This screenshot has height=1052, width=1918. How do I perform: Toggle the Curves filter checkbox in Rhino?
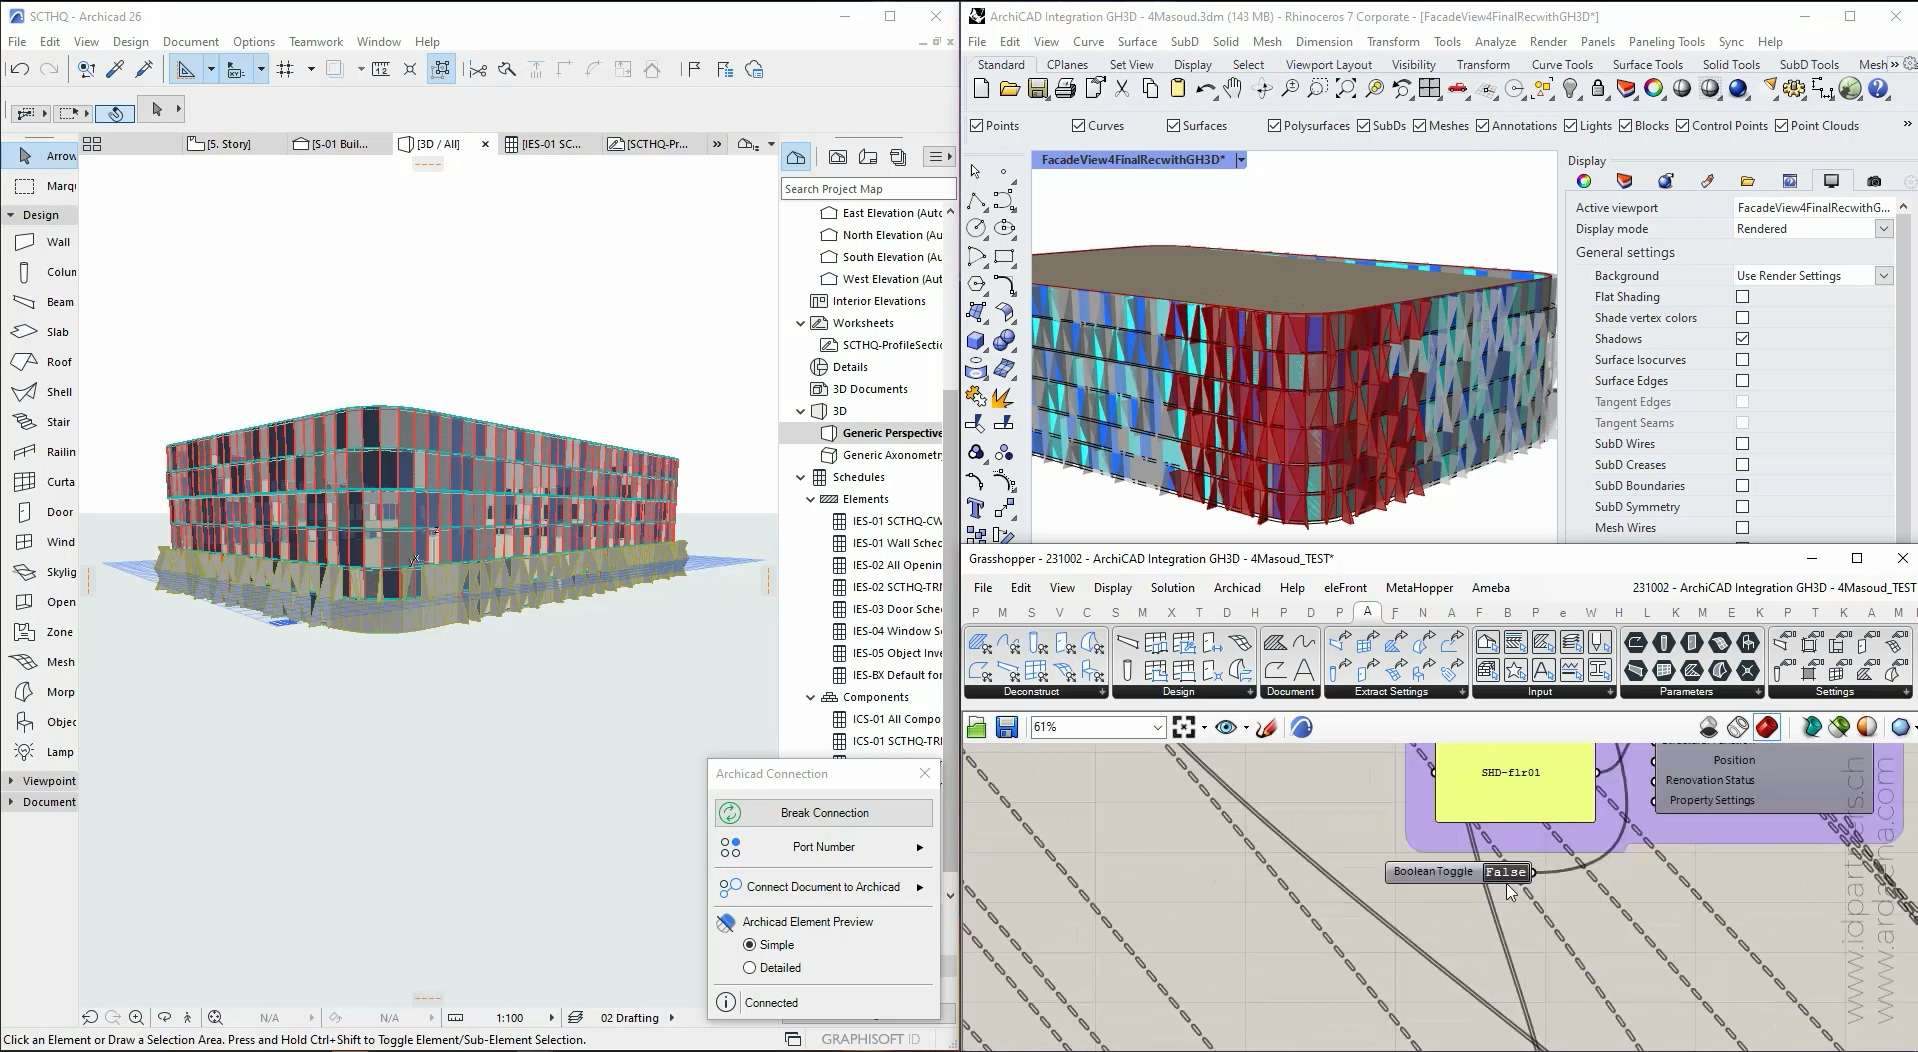point(1078,126)
